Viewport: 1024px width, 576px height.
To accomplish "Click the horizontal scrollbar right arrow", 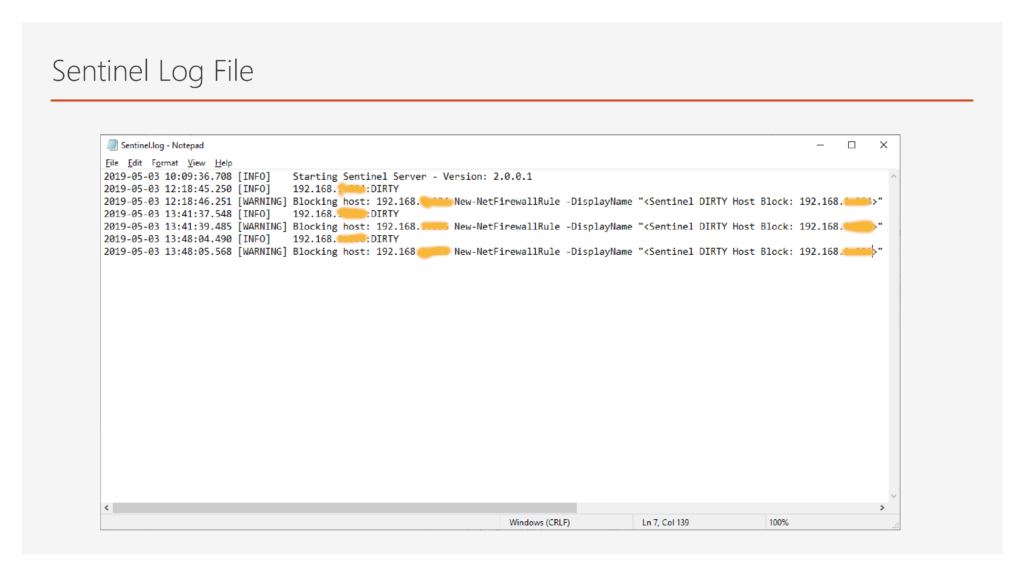I will pos(881,508).
